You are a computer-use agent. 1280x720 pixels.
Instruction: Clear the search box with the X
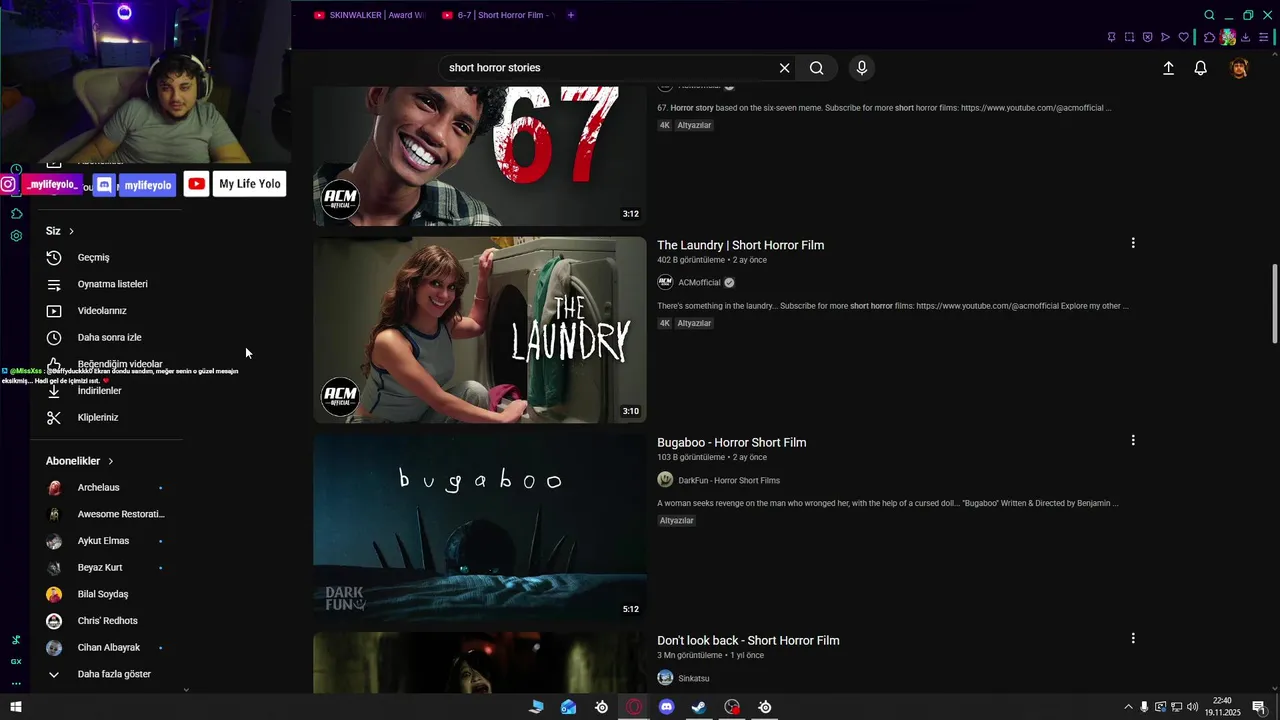[784, 68]
